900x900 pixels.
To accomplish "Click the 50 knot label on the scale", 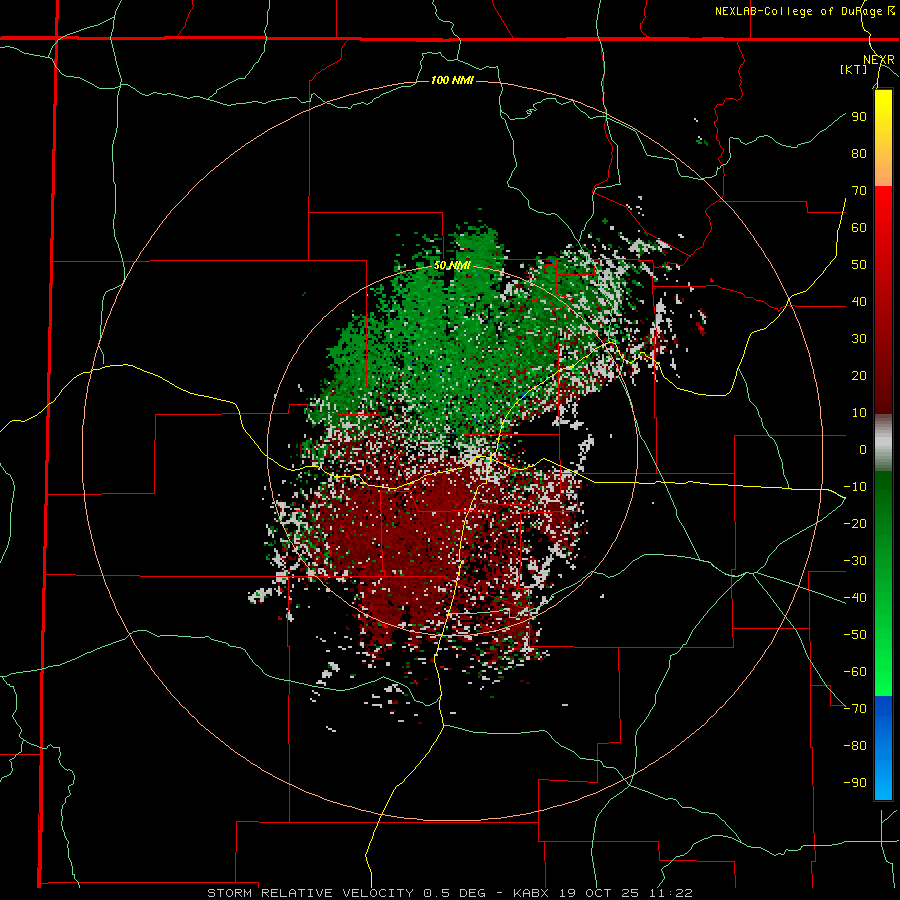I will [x=859, y=265].
